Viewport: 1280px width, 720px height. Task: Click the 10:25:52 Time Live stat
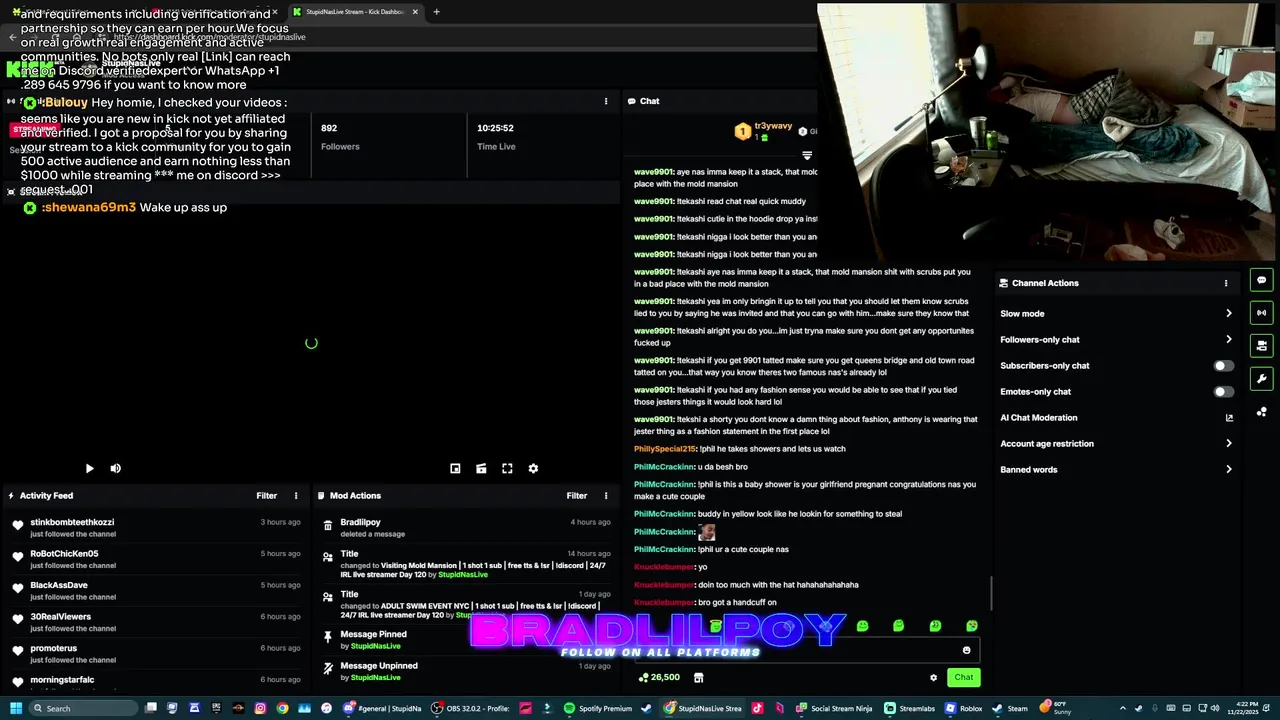[496, 137]
